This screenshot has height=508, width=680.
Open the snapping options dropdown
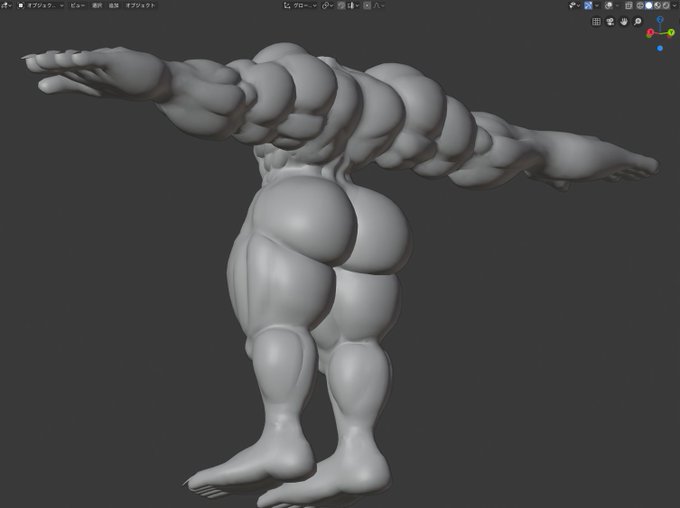click(x=353, y=5)
